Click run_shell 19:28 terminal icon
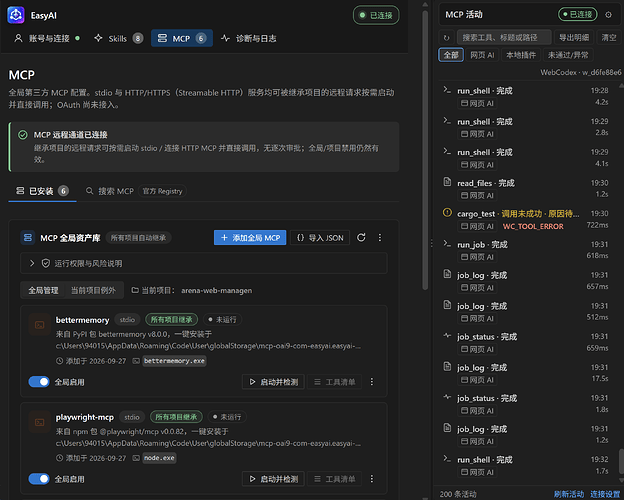 (447, 90)
